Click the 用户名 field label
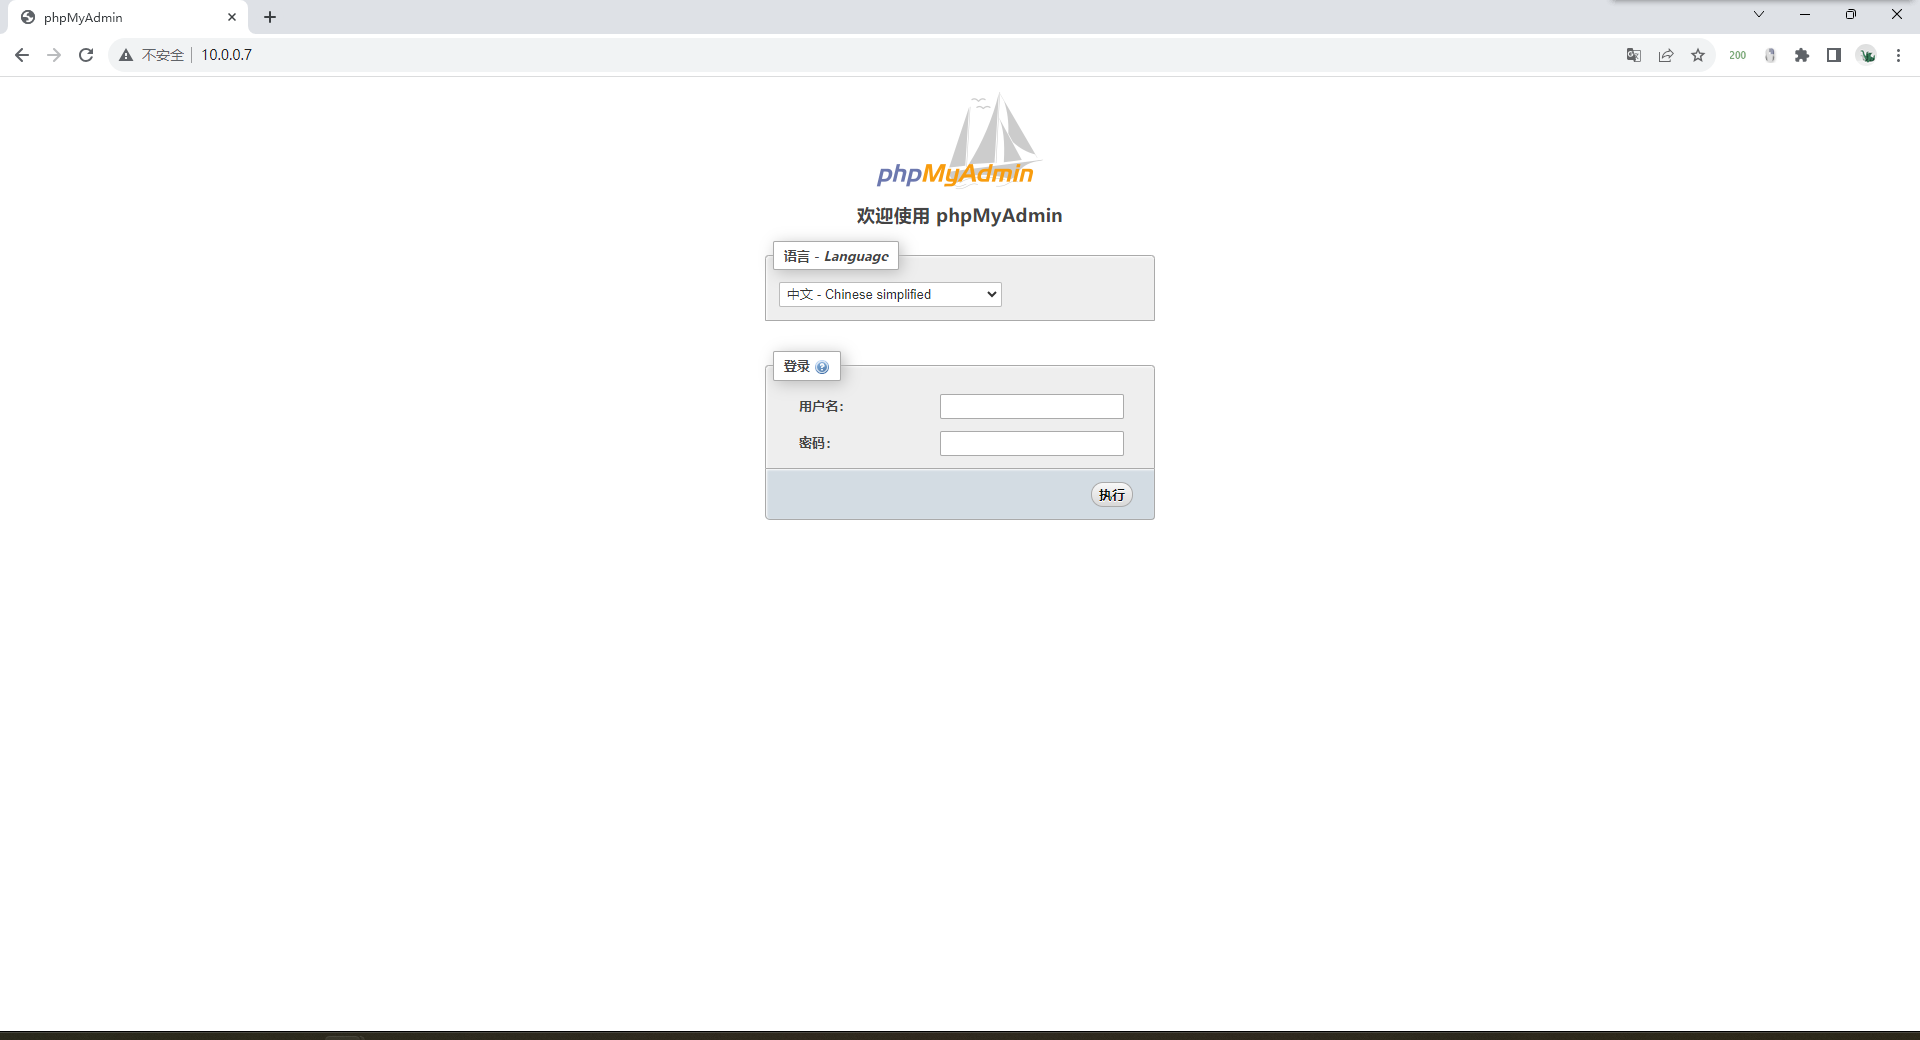 tap(821, 406)
